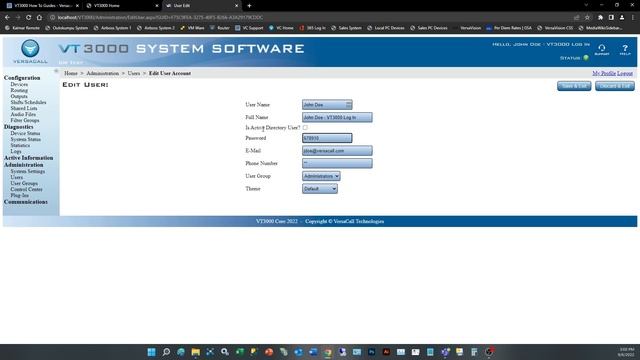
Task: Collapse the left navigation sidebar arrow
Action: pyautogui.click(x=56, y=71)
